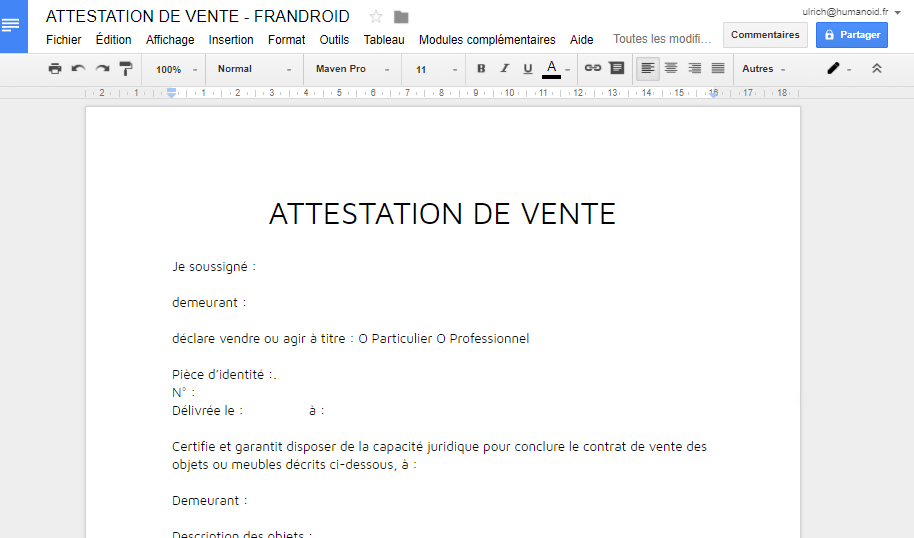Click the print icon
914x538 pixels.
[55, 69]
